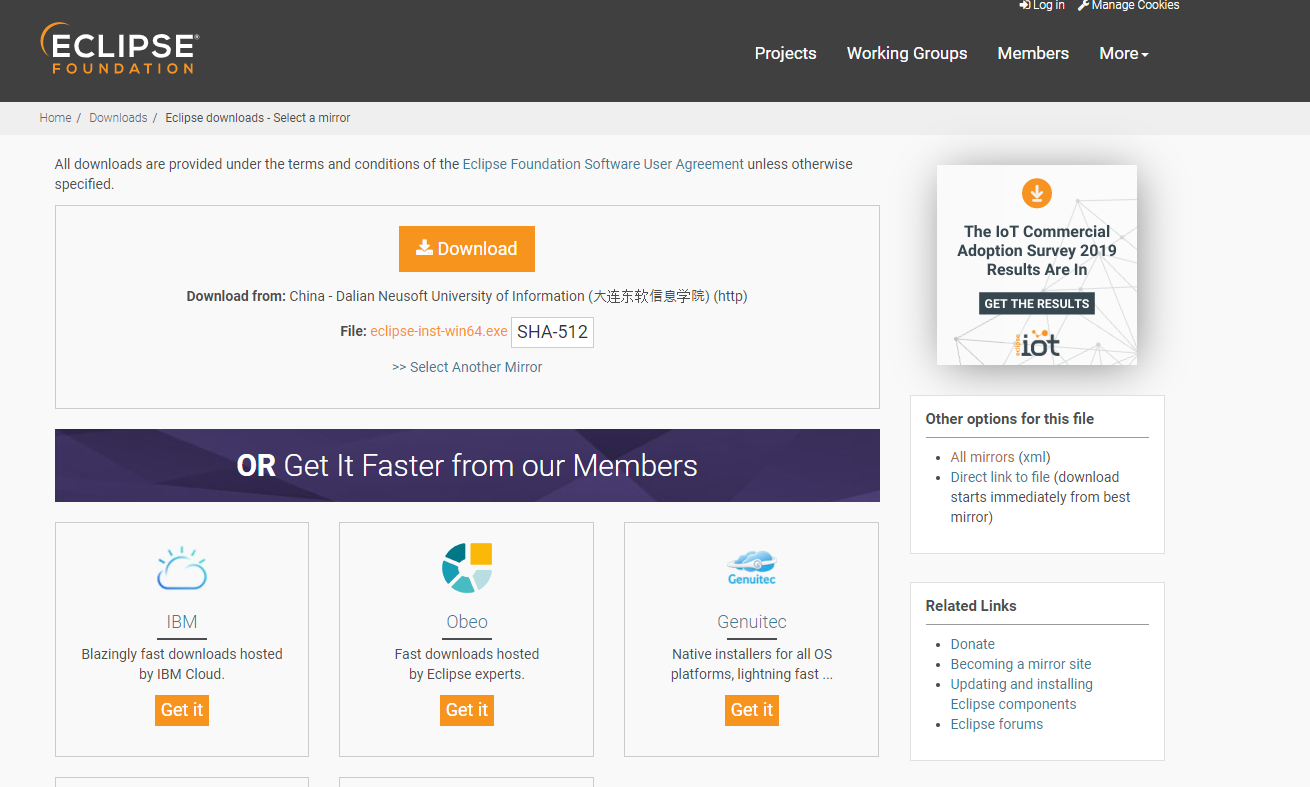Click 'Other options for this file' heading

click(1010, 419)
